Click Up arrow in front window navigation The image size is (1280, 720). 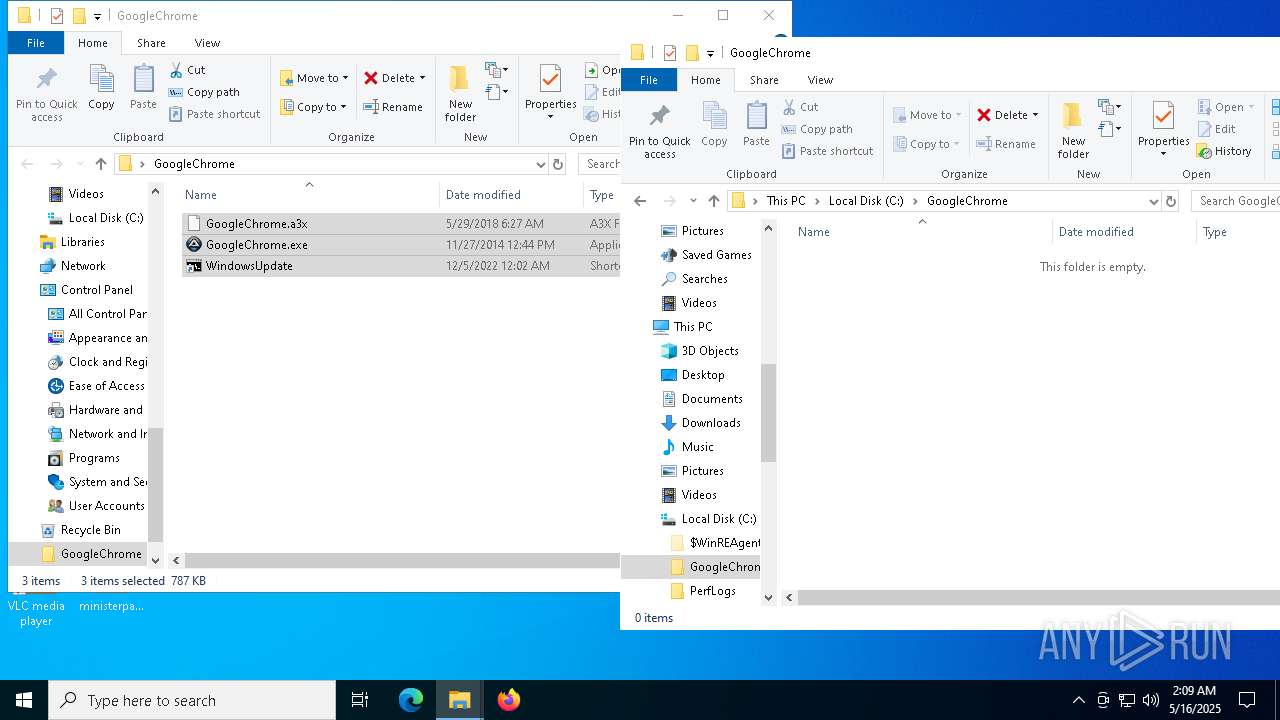coord(713,201)
